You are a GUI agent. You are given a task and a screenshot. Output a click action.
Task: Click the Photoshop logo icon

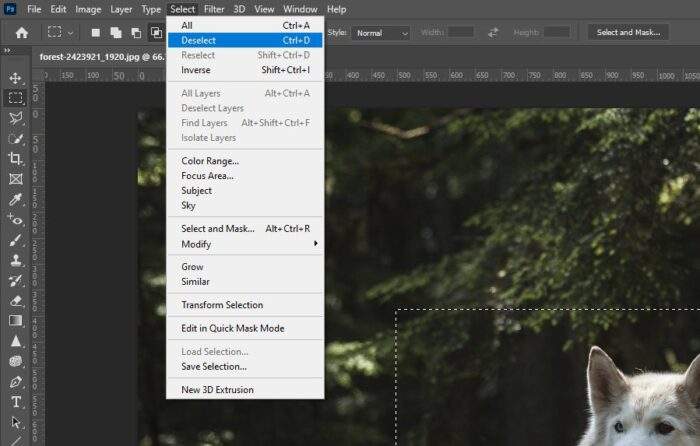click(10, 9)
